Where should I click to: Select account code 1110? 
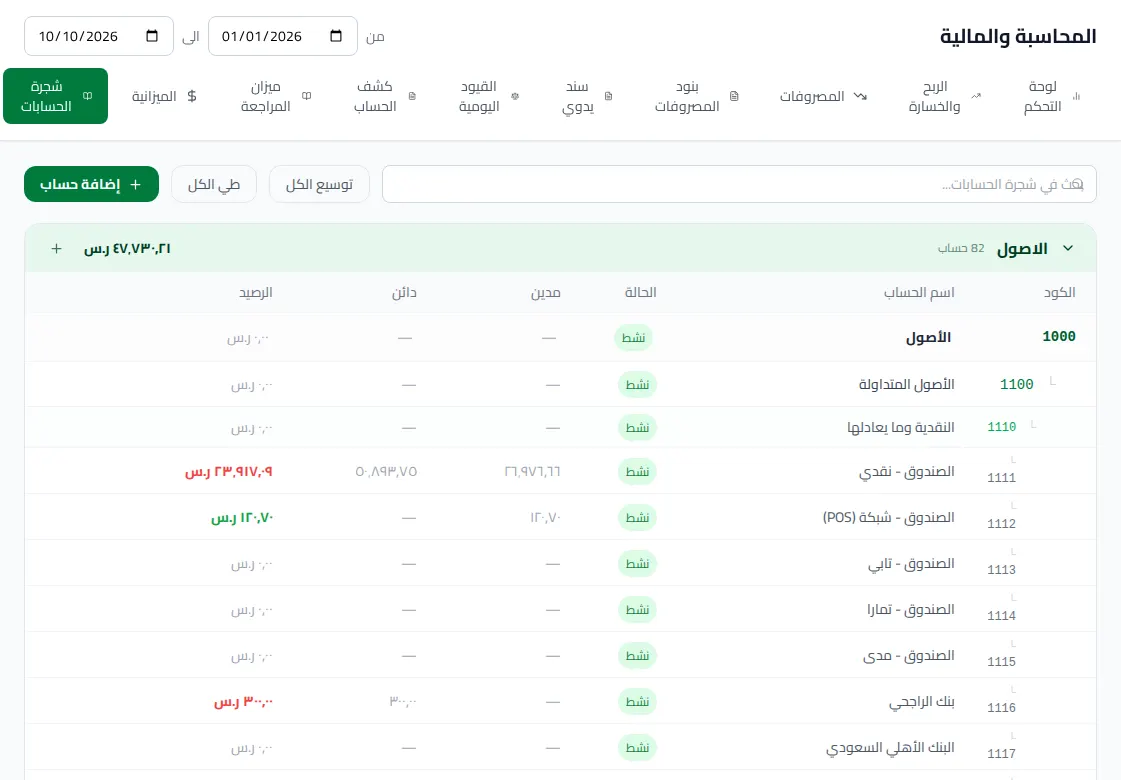(1002, 427)
